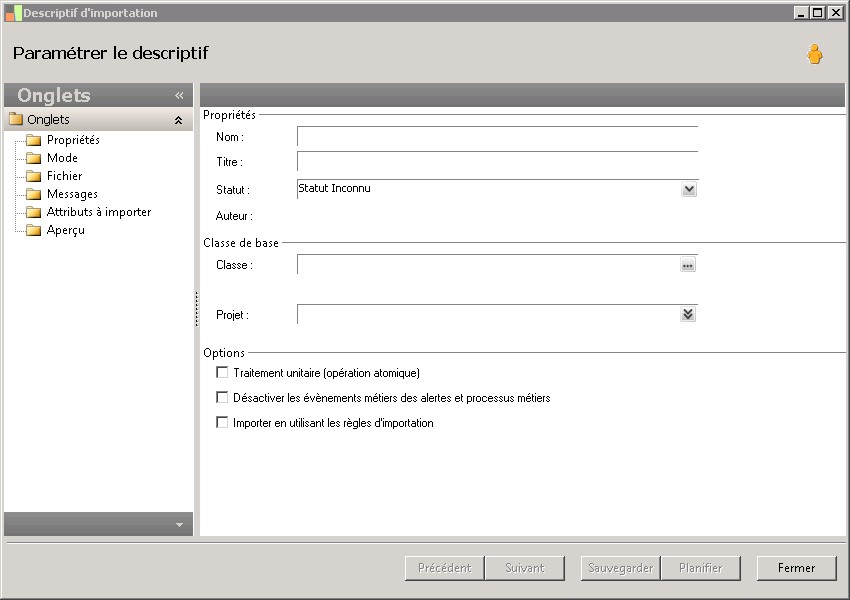Open the Statut dropdown list
This screenshot has height=600, width=850.
pyautogui.click(x=688, y=189)
